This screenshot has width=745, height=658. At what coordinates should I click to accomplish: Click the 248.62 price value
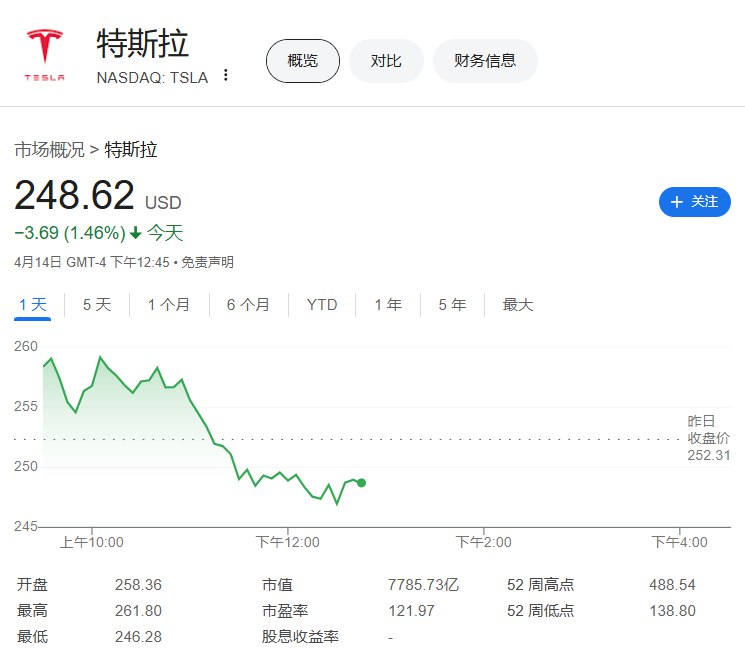[x=75, y=195]
